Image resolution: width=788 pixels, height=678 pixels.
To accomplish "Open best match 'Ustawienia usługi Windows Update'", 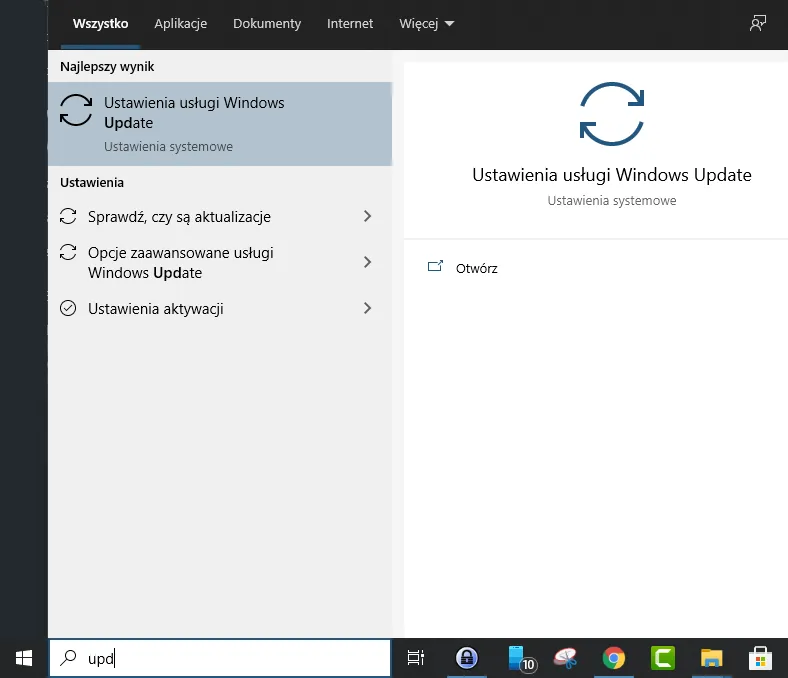I will tap(220, 124).
